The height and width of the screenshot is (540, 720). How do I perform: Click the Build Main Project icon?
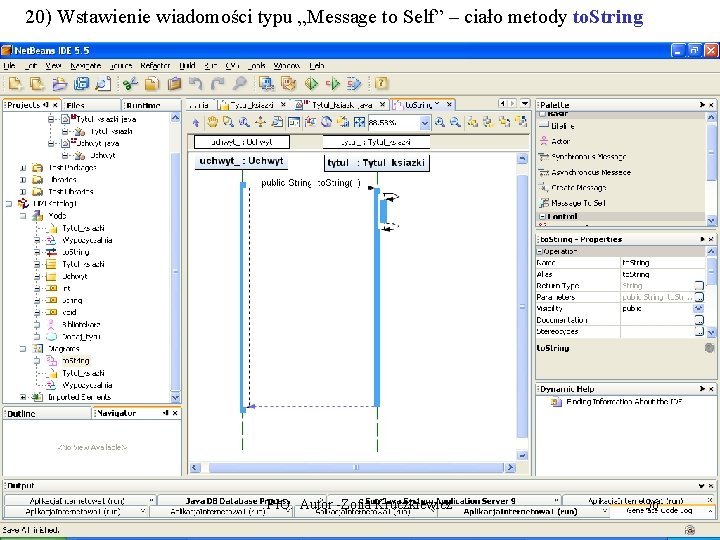[x=267, y=84]
